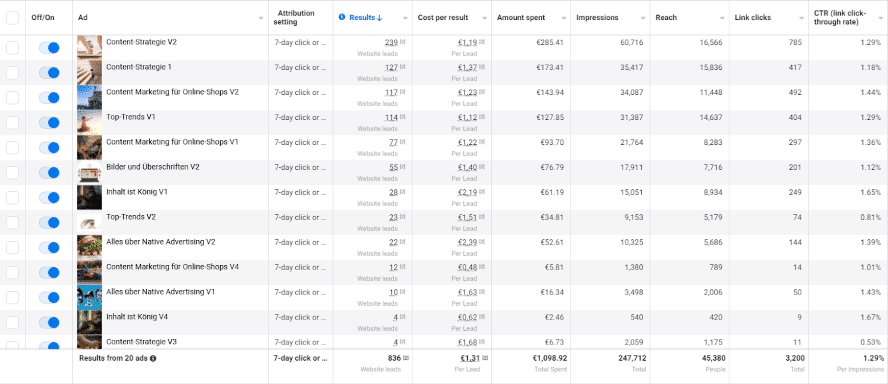Check the box for Top-Trends V1
The width and height of the screenshot is (888, 384).
tap(12, 123)
